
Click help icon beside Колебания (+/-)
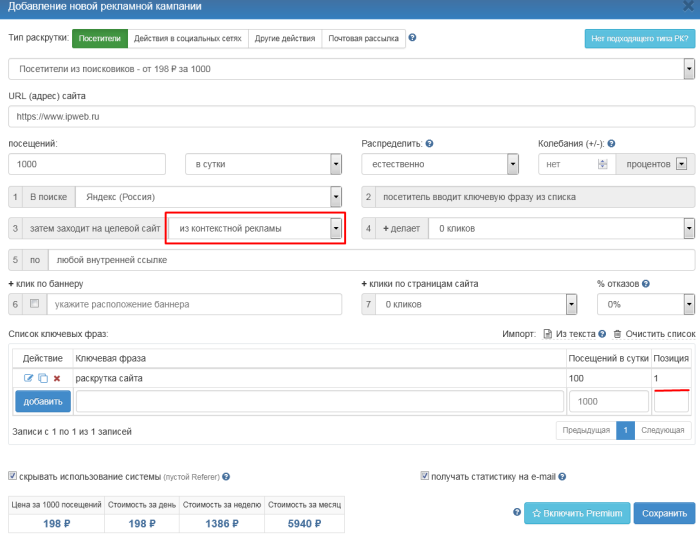(x=611, y=143)
